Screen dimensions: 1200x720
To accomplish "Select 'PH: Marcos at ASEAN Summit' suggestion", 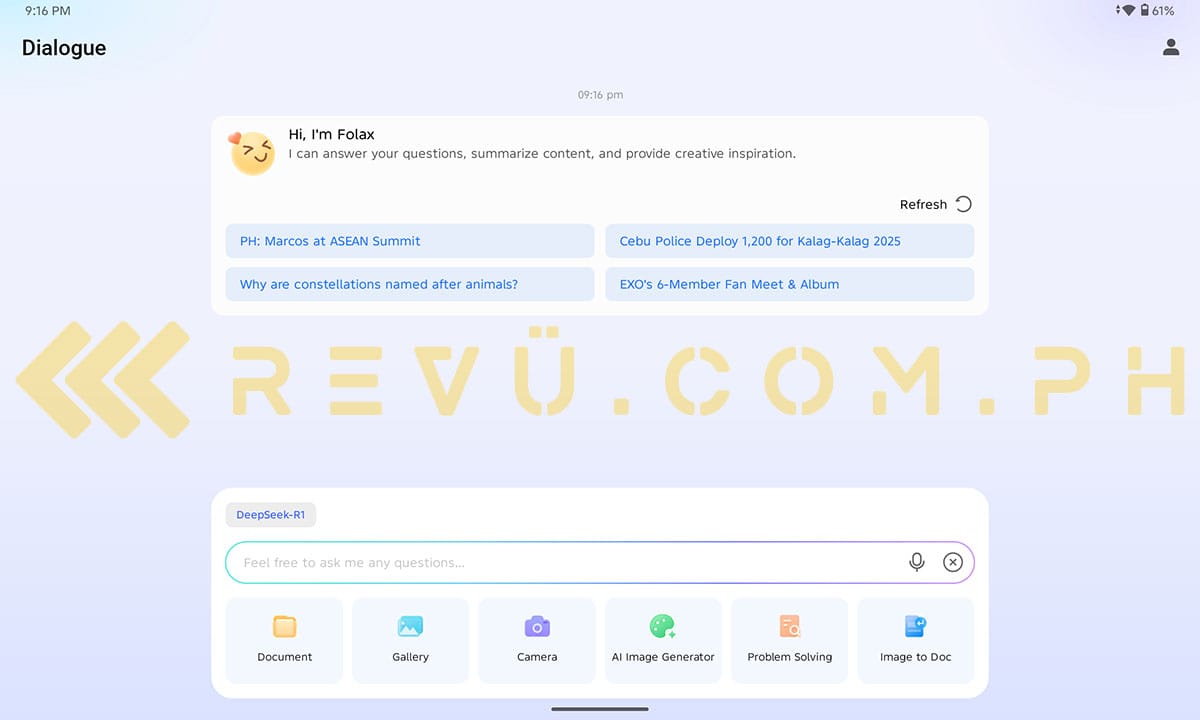I will [410, 241].
